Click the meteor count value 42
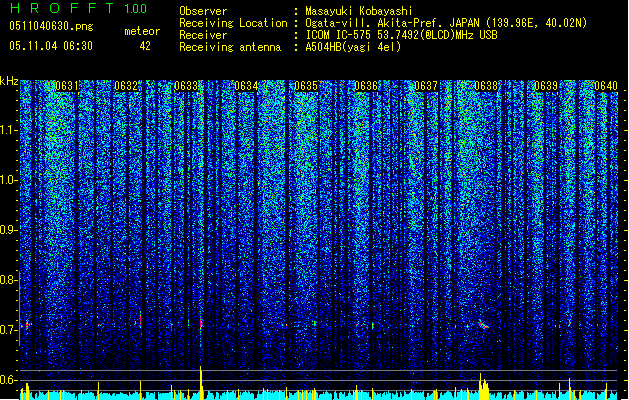Image resolution: width=629 pixels, height=400 pixels. pyautogui.click(x=145, y=46)
